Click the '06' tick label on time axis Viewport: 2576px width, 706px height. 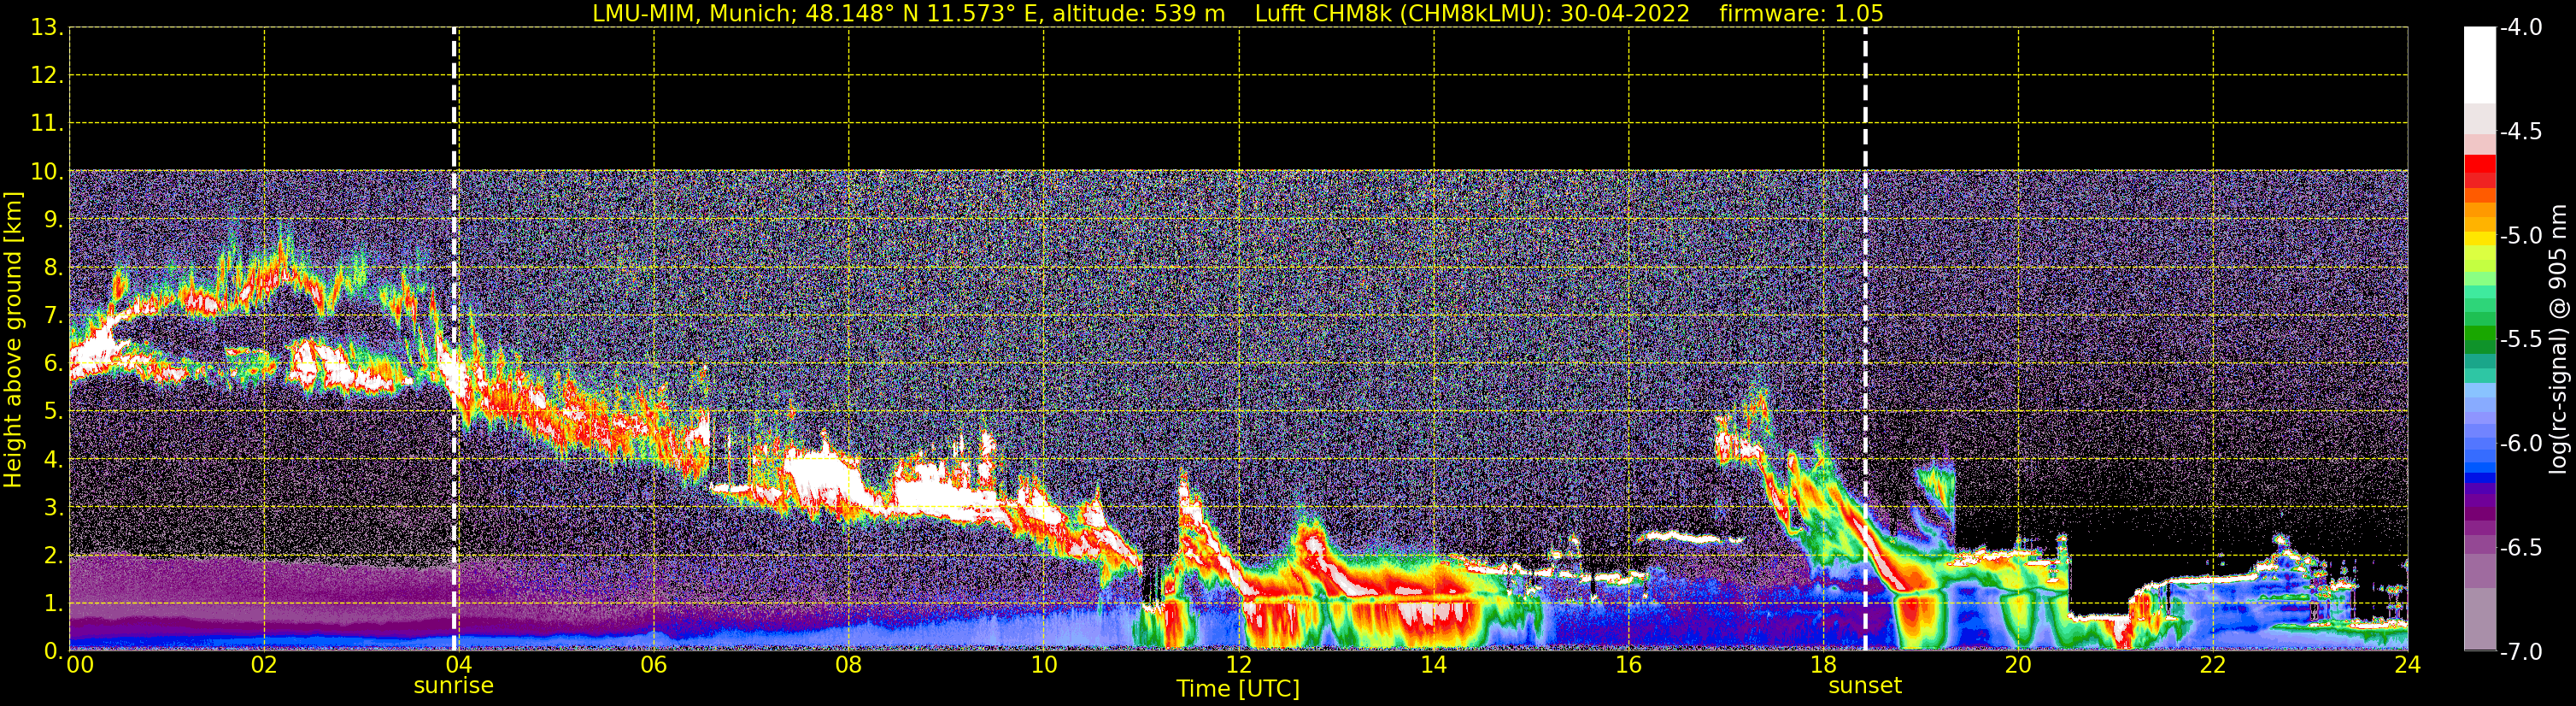click(654, 665)
